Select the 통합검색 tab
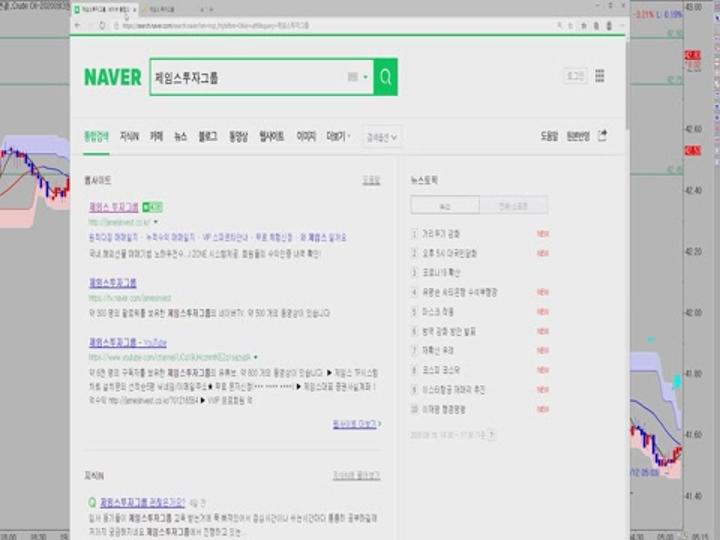The width and height of the screenshot is (720, 540). [x=96, y=136]
